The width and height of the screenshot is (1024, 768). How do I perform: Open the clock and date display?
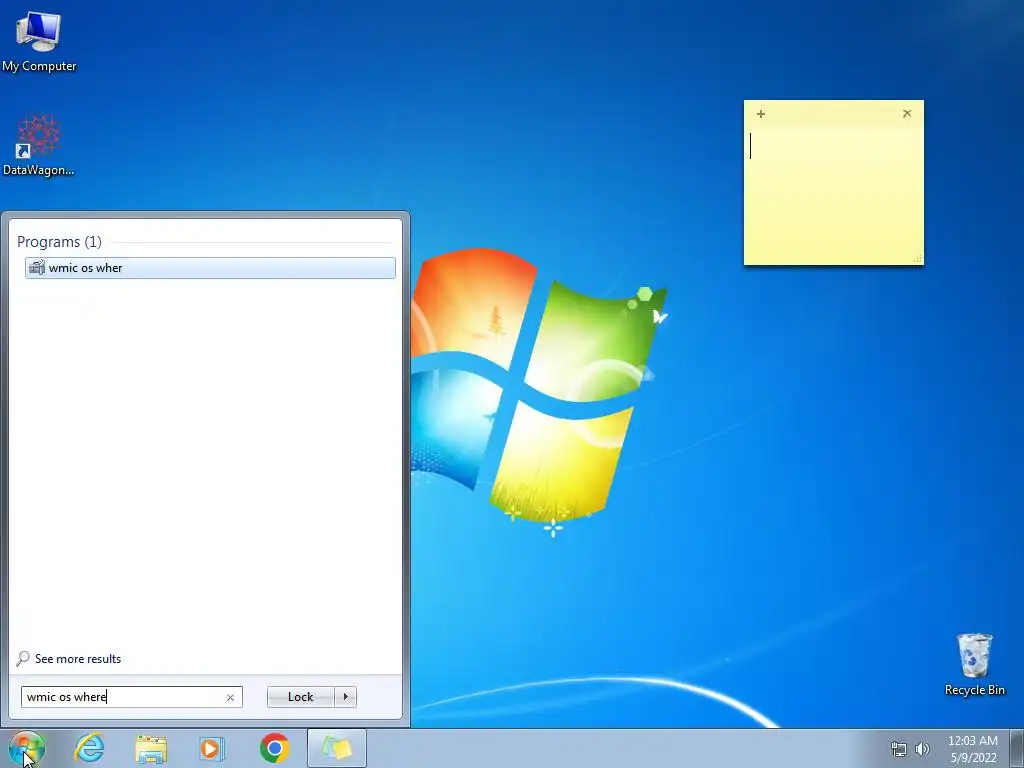click(972, 749)
